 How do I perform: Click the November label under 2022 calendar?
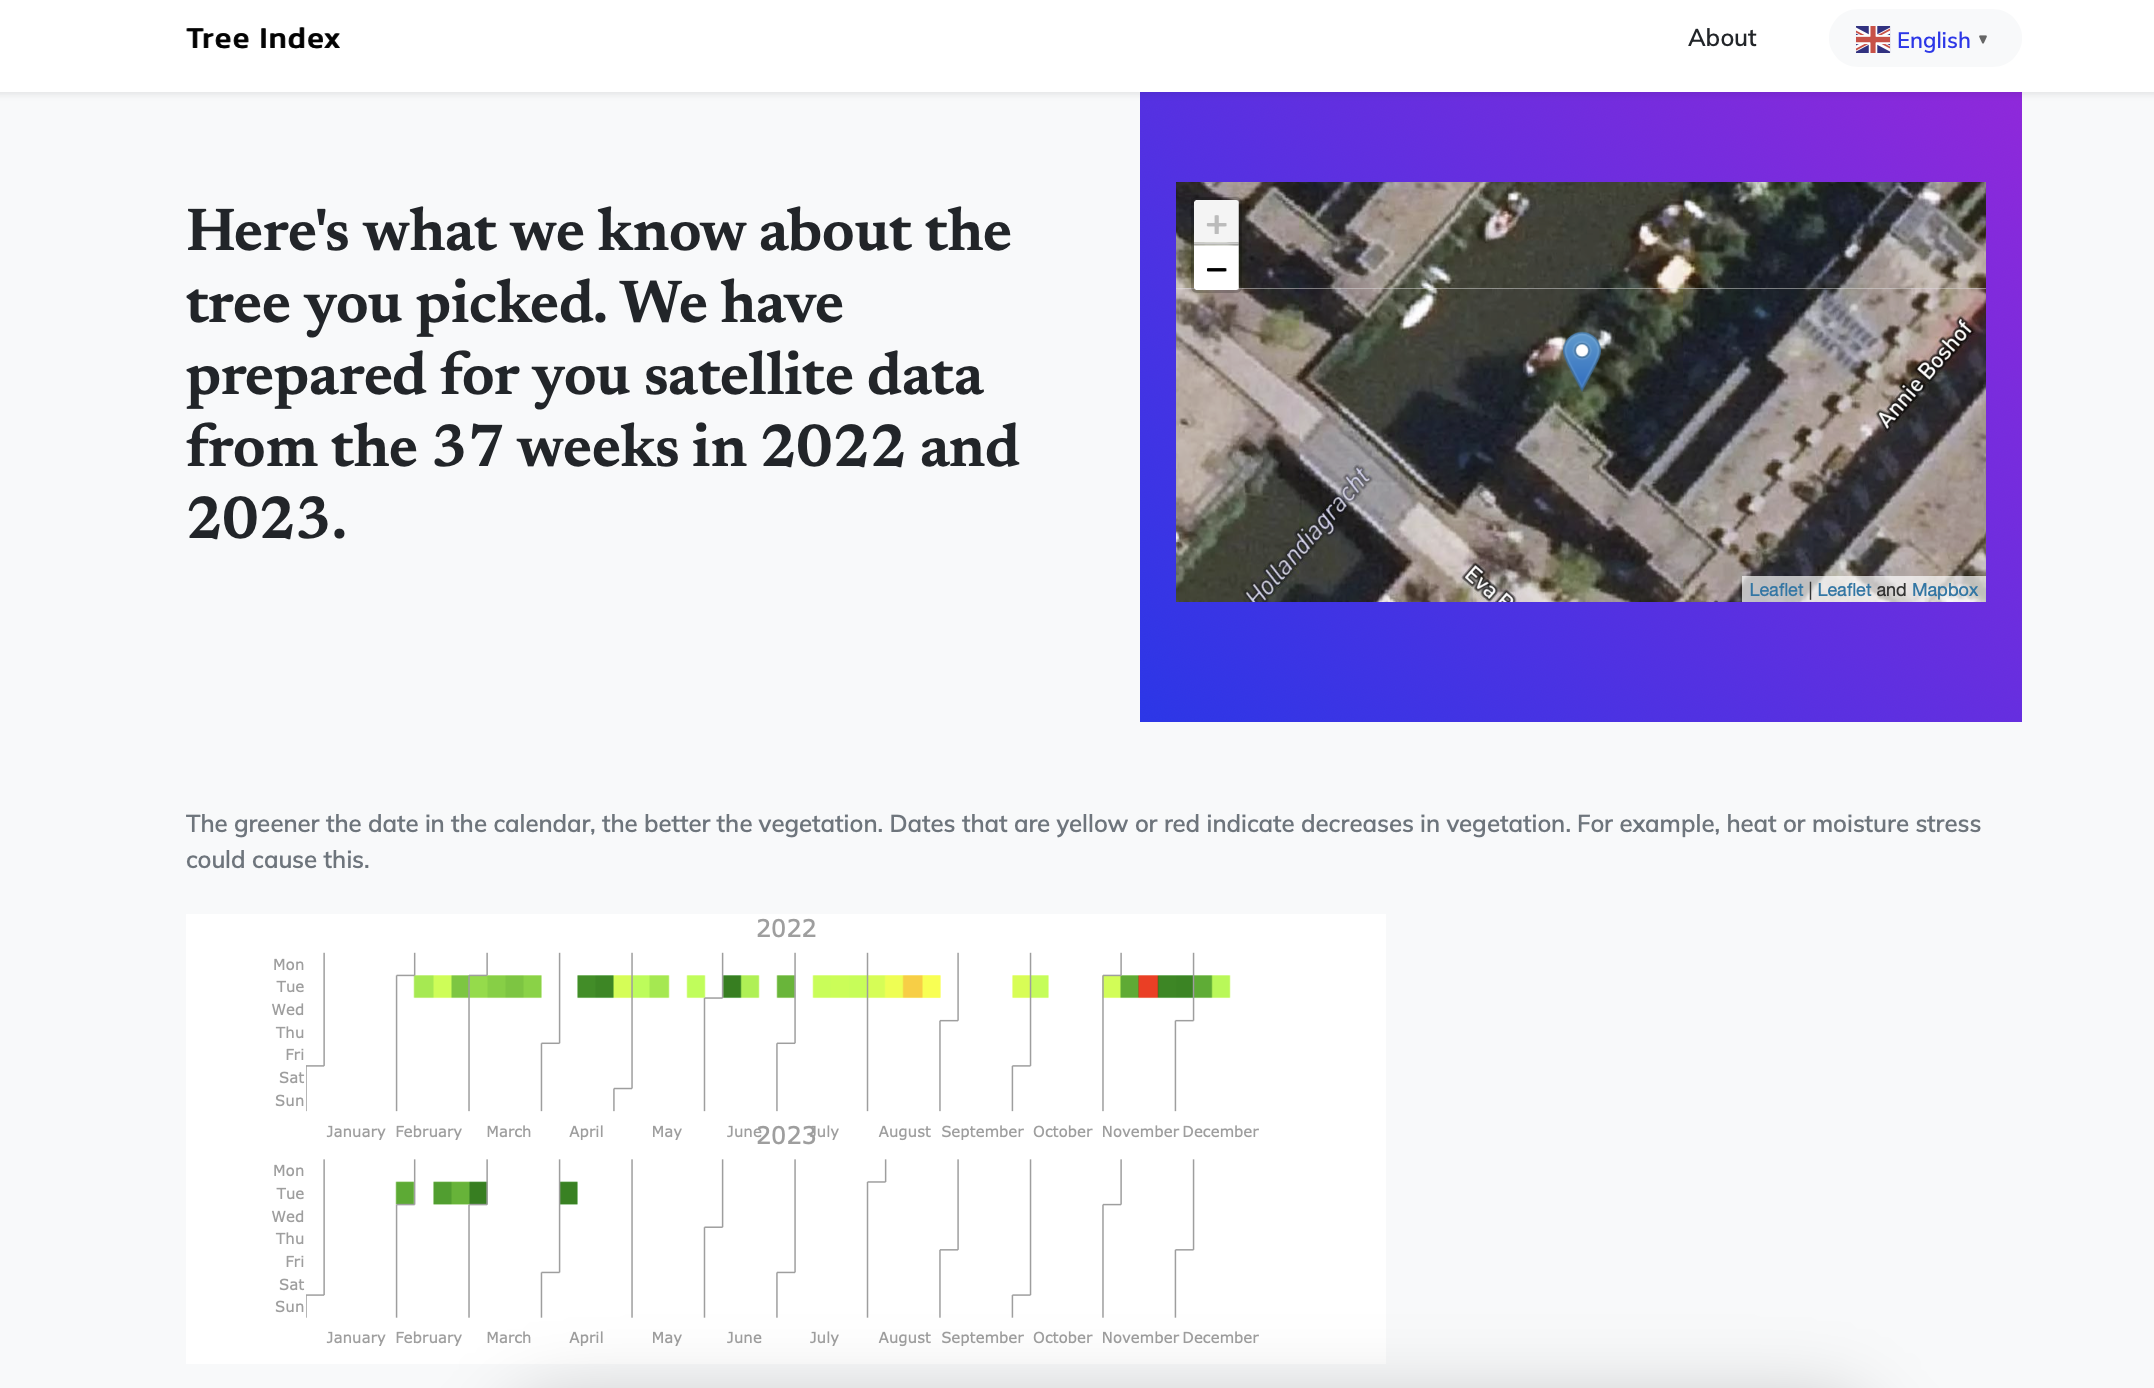coord(1140,1131)
